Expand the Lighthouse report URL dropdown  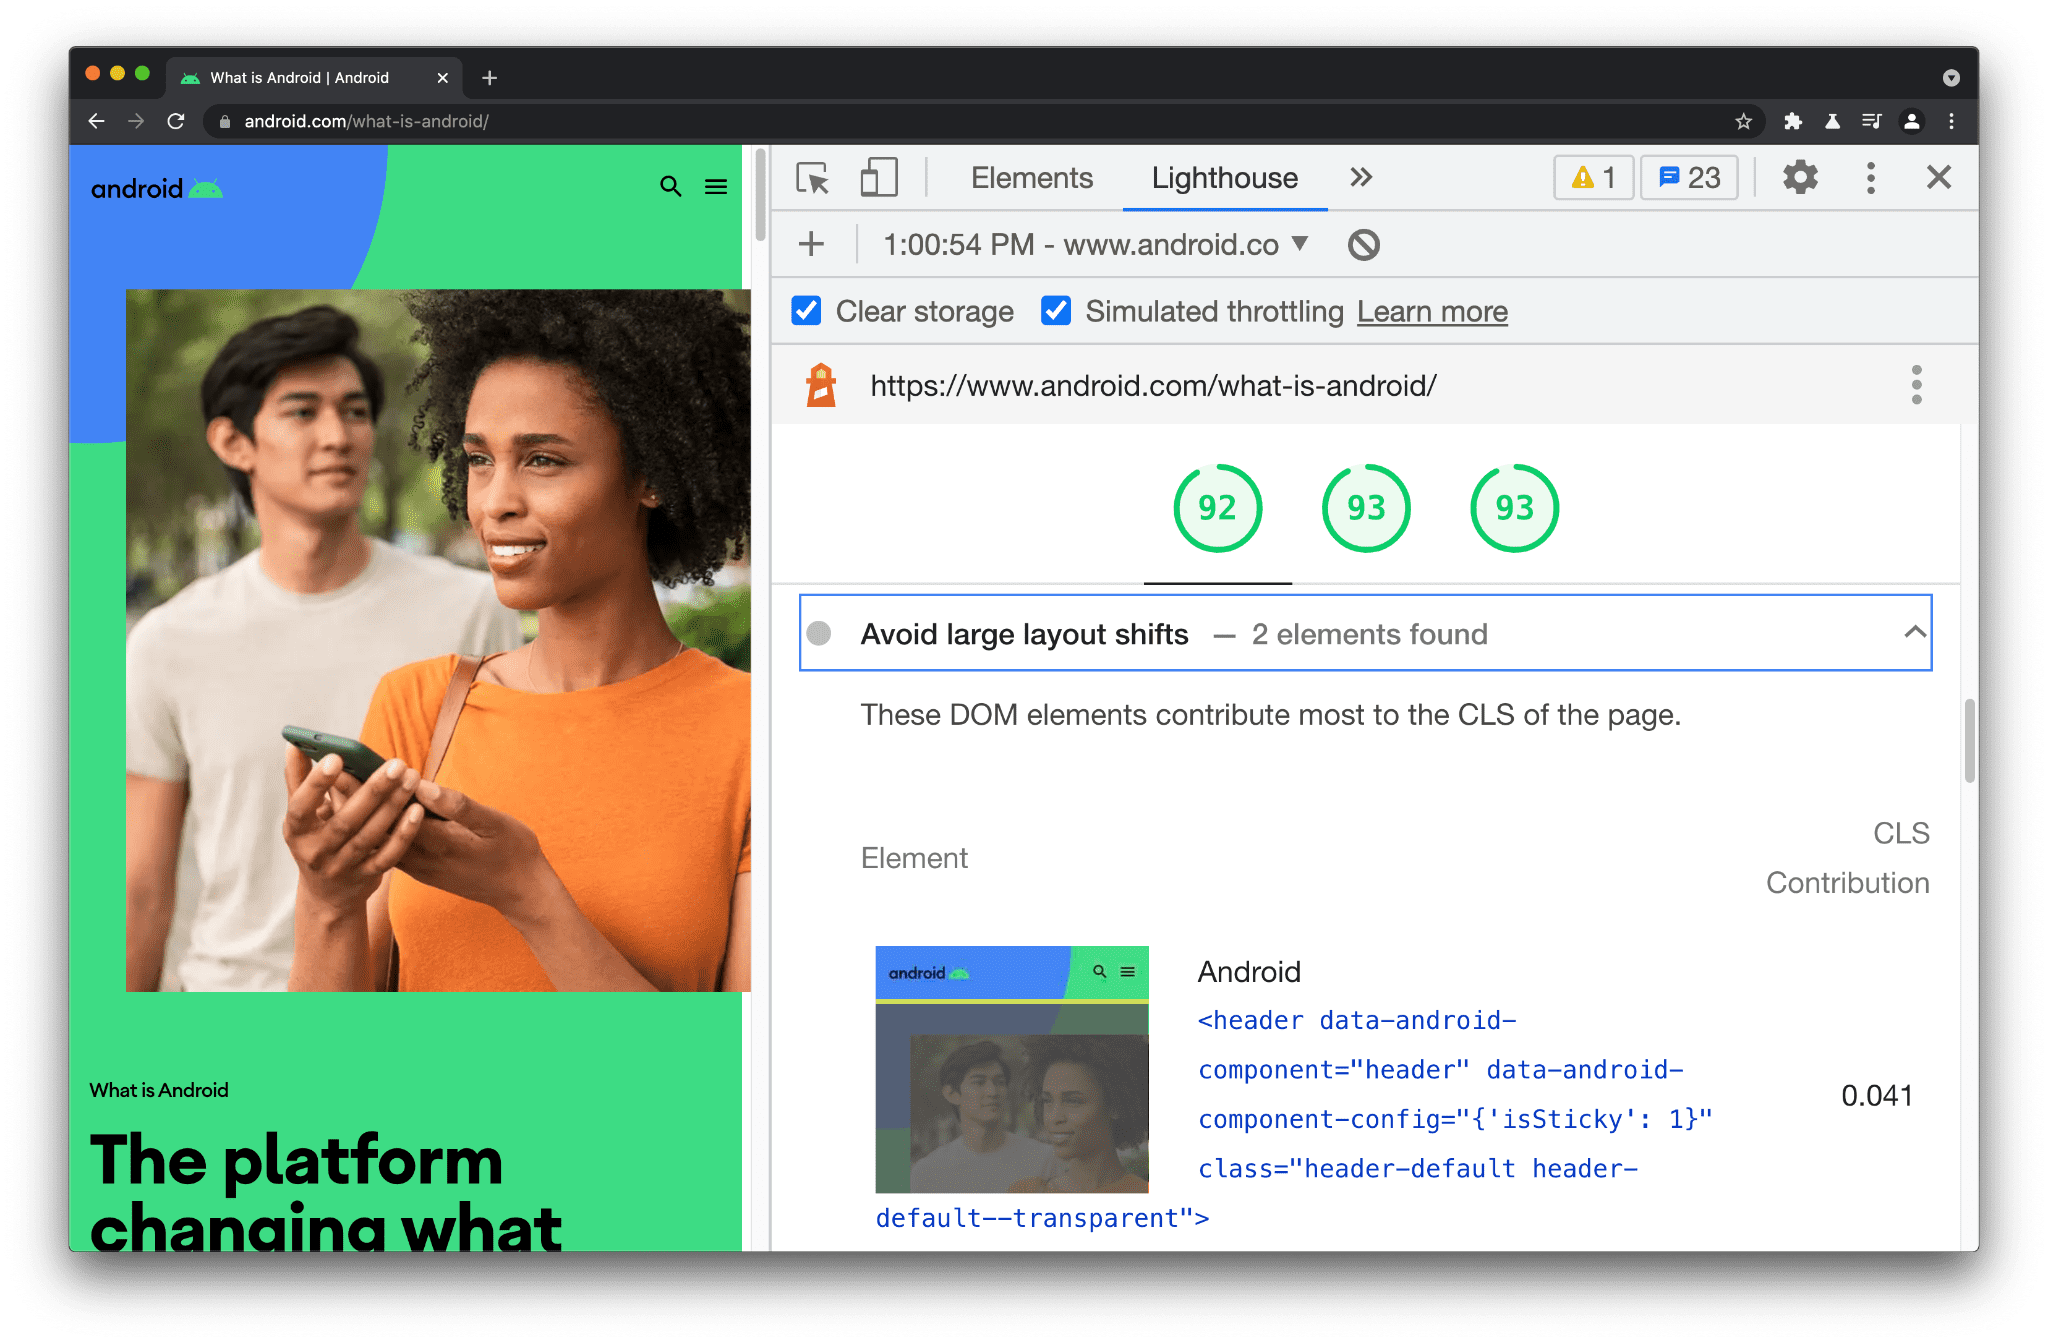coord(1302,246)
